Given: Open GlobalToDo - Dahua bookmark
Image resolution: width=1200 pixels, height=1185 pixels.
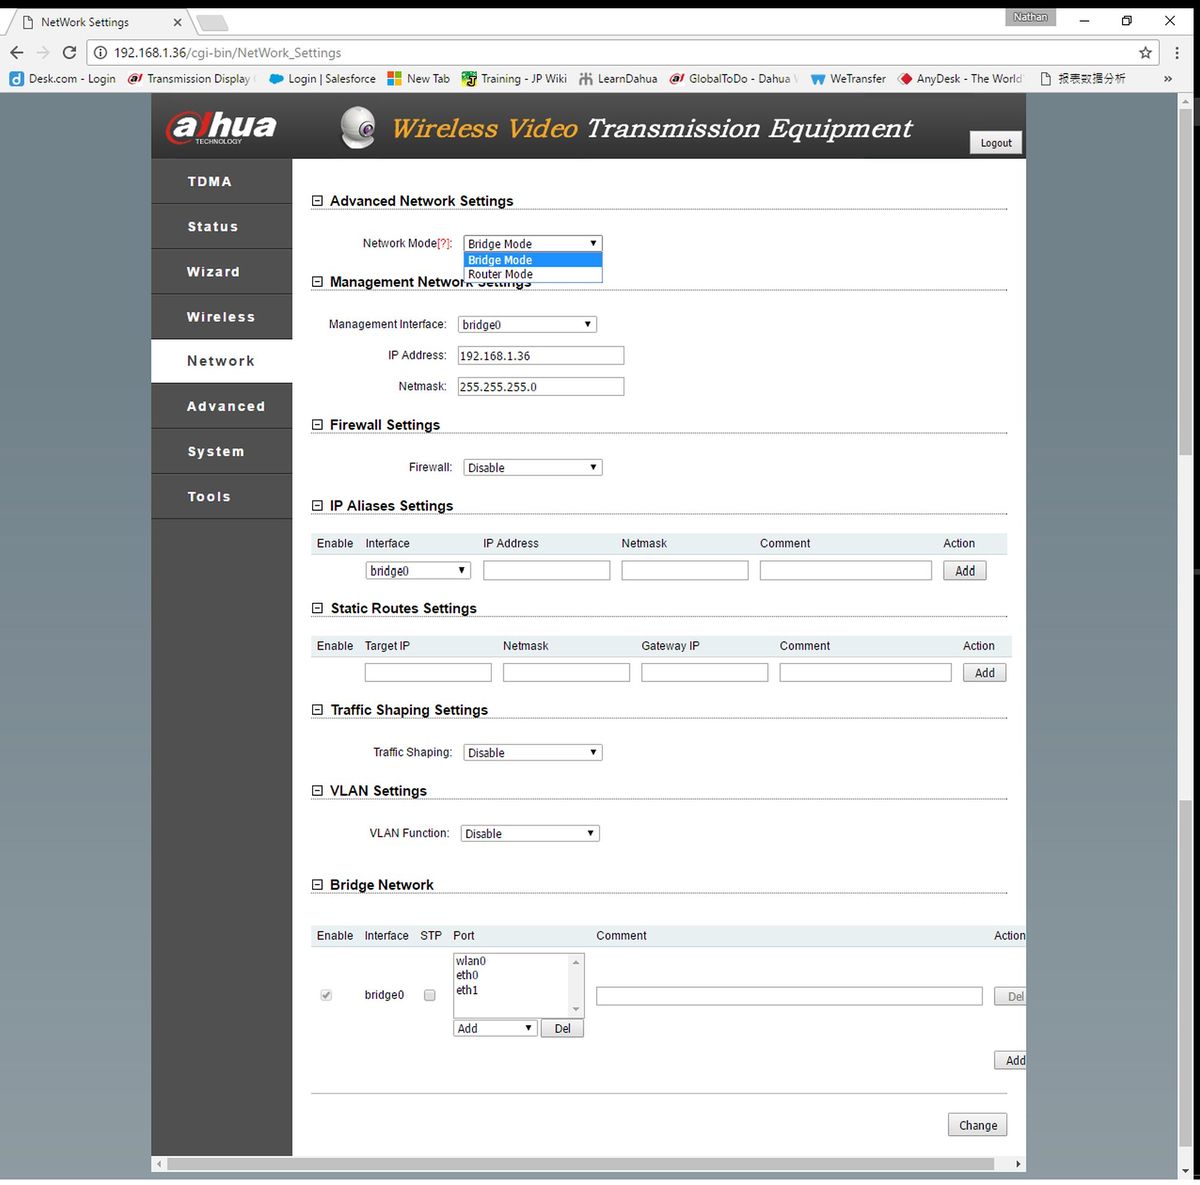Looking at the screenshot, I should tap(734, 79).
